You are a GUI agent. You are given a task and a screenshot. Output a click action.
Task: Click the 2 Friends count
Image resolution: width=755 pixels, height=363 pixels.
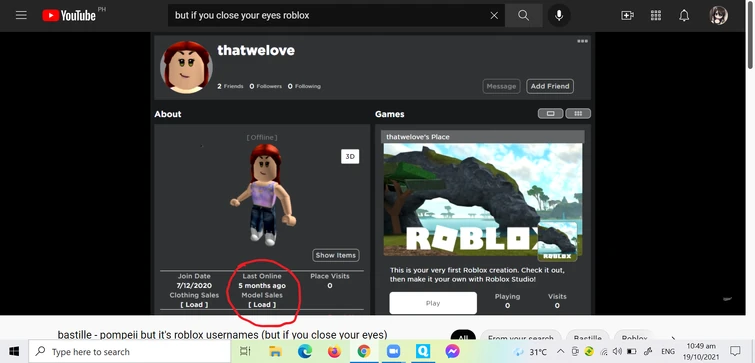point(230,86)
